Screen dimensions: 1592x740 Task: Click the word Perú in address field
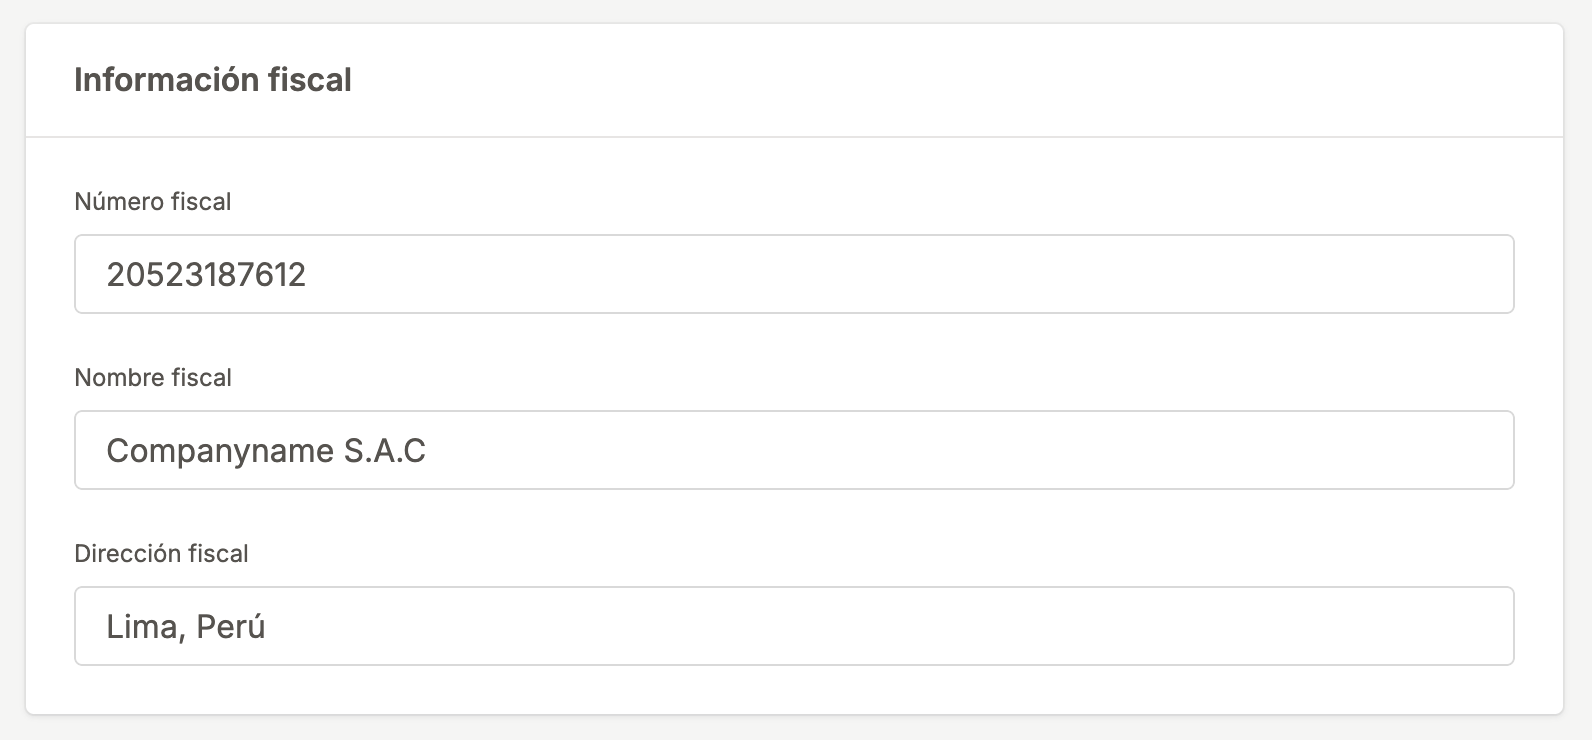[x=231, y=627]
